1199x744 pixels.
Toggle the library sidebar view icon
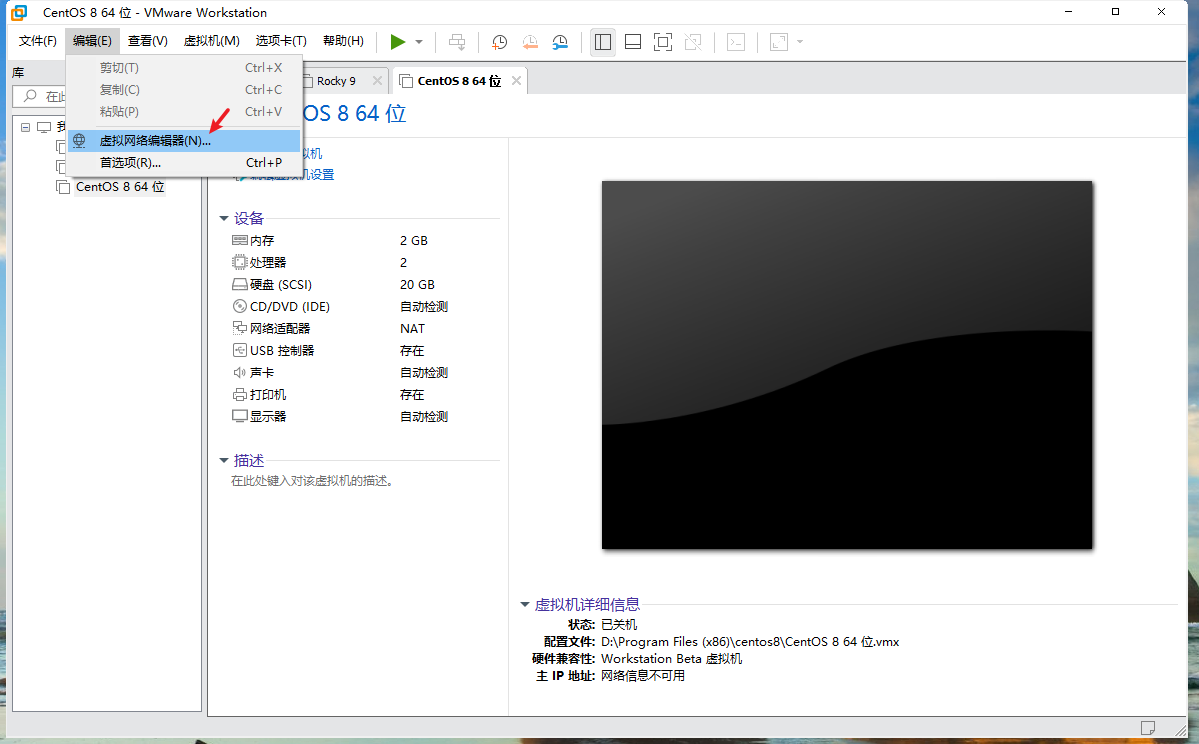(603, 42)
